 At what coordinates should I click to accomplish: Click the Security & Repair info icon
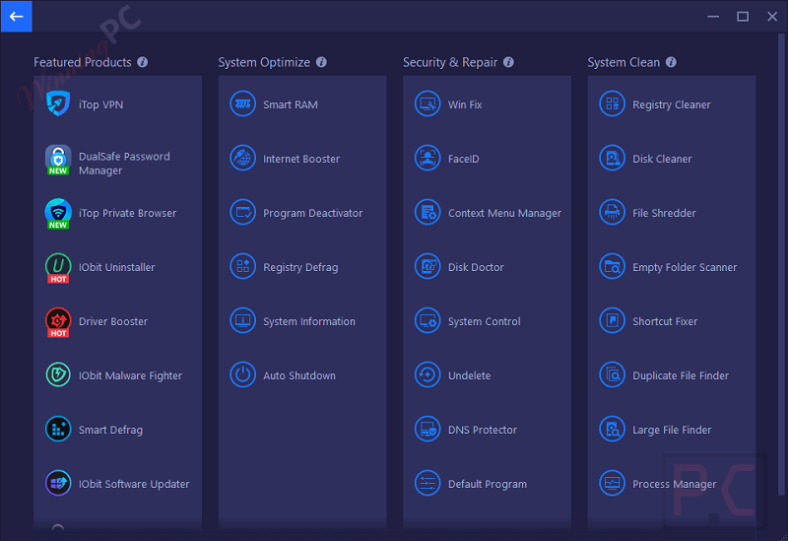coord(508,62)
